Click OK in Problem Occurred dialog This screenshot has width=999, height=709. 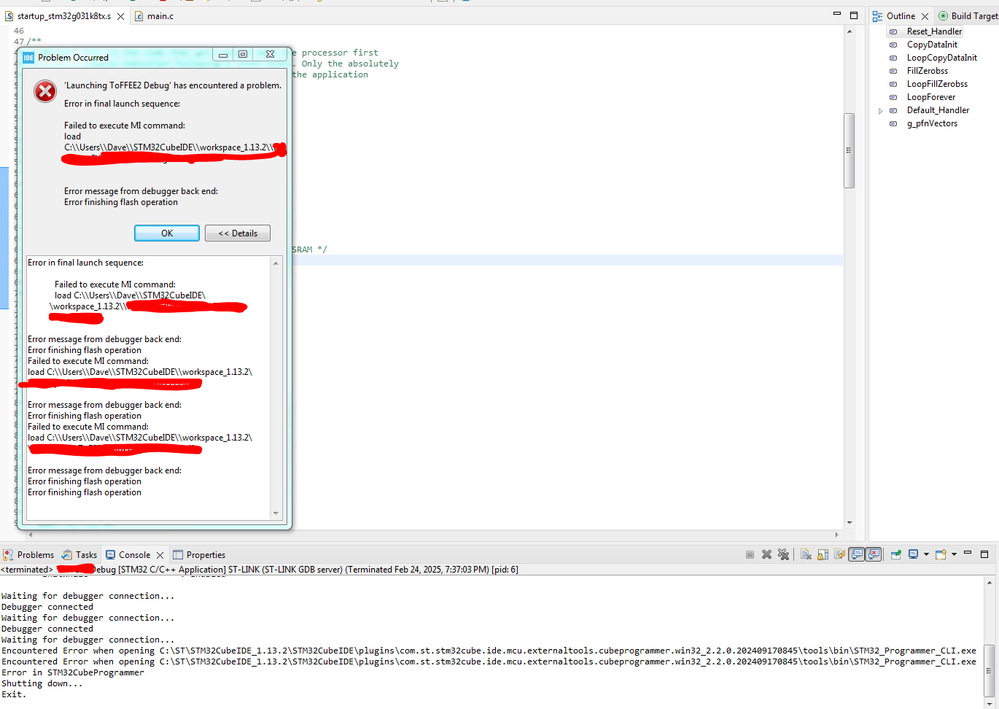point(167,233)
